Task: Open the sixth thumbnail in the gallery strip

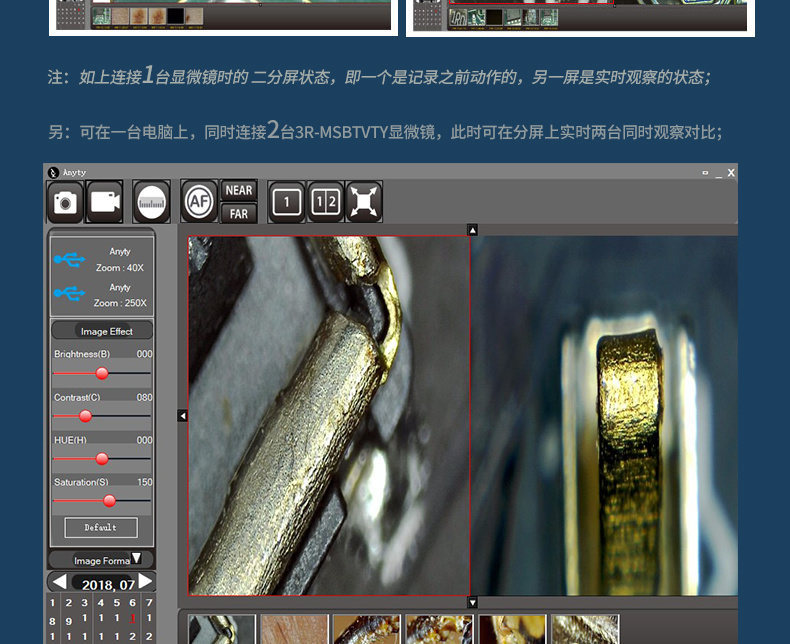Action: pyautogui.click(x=585, y=629)
